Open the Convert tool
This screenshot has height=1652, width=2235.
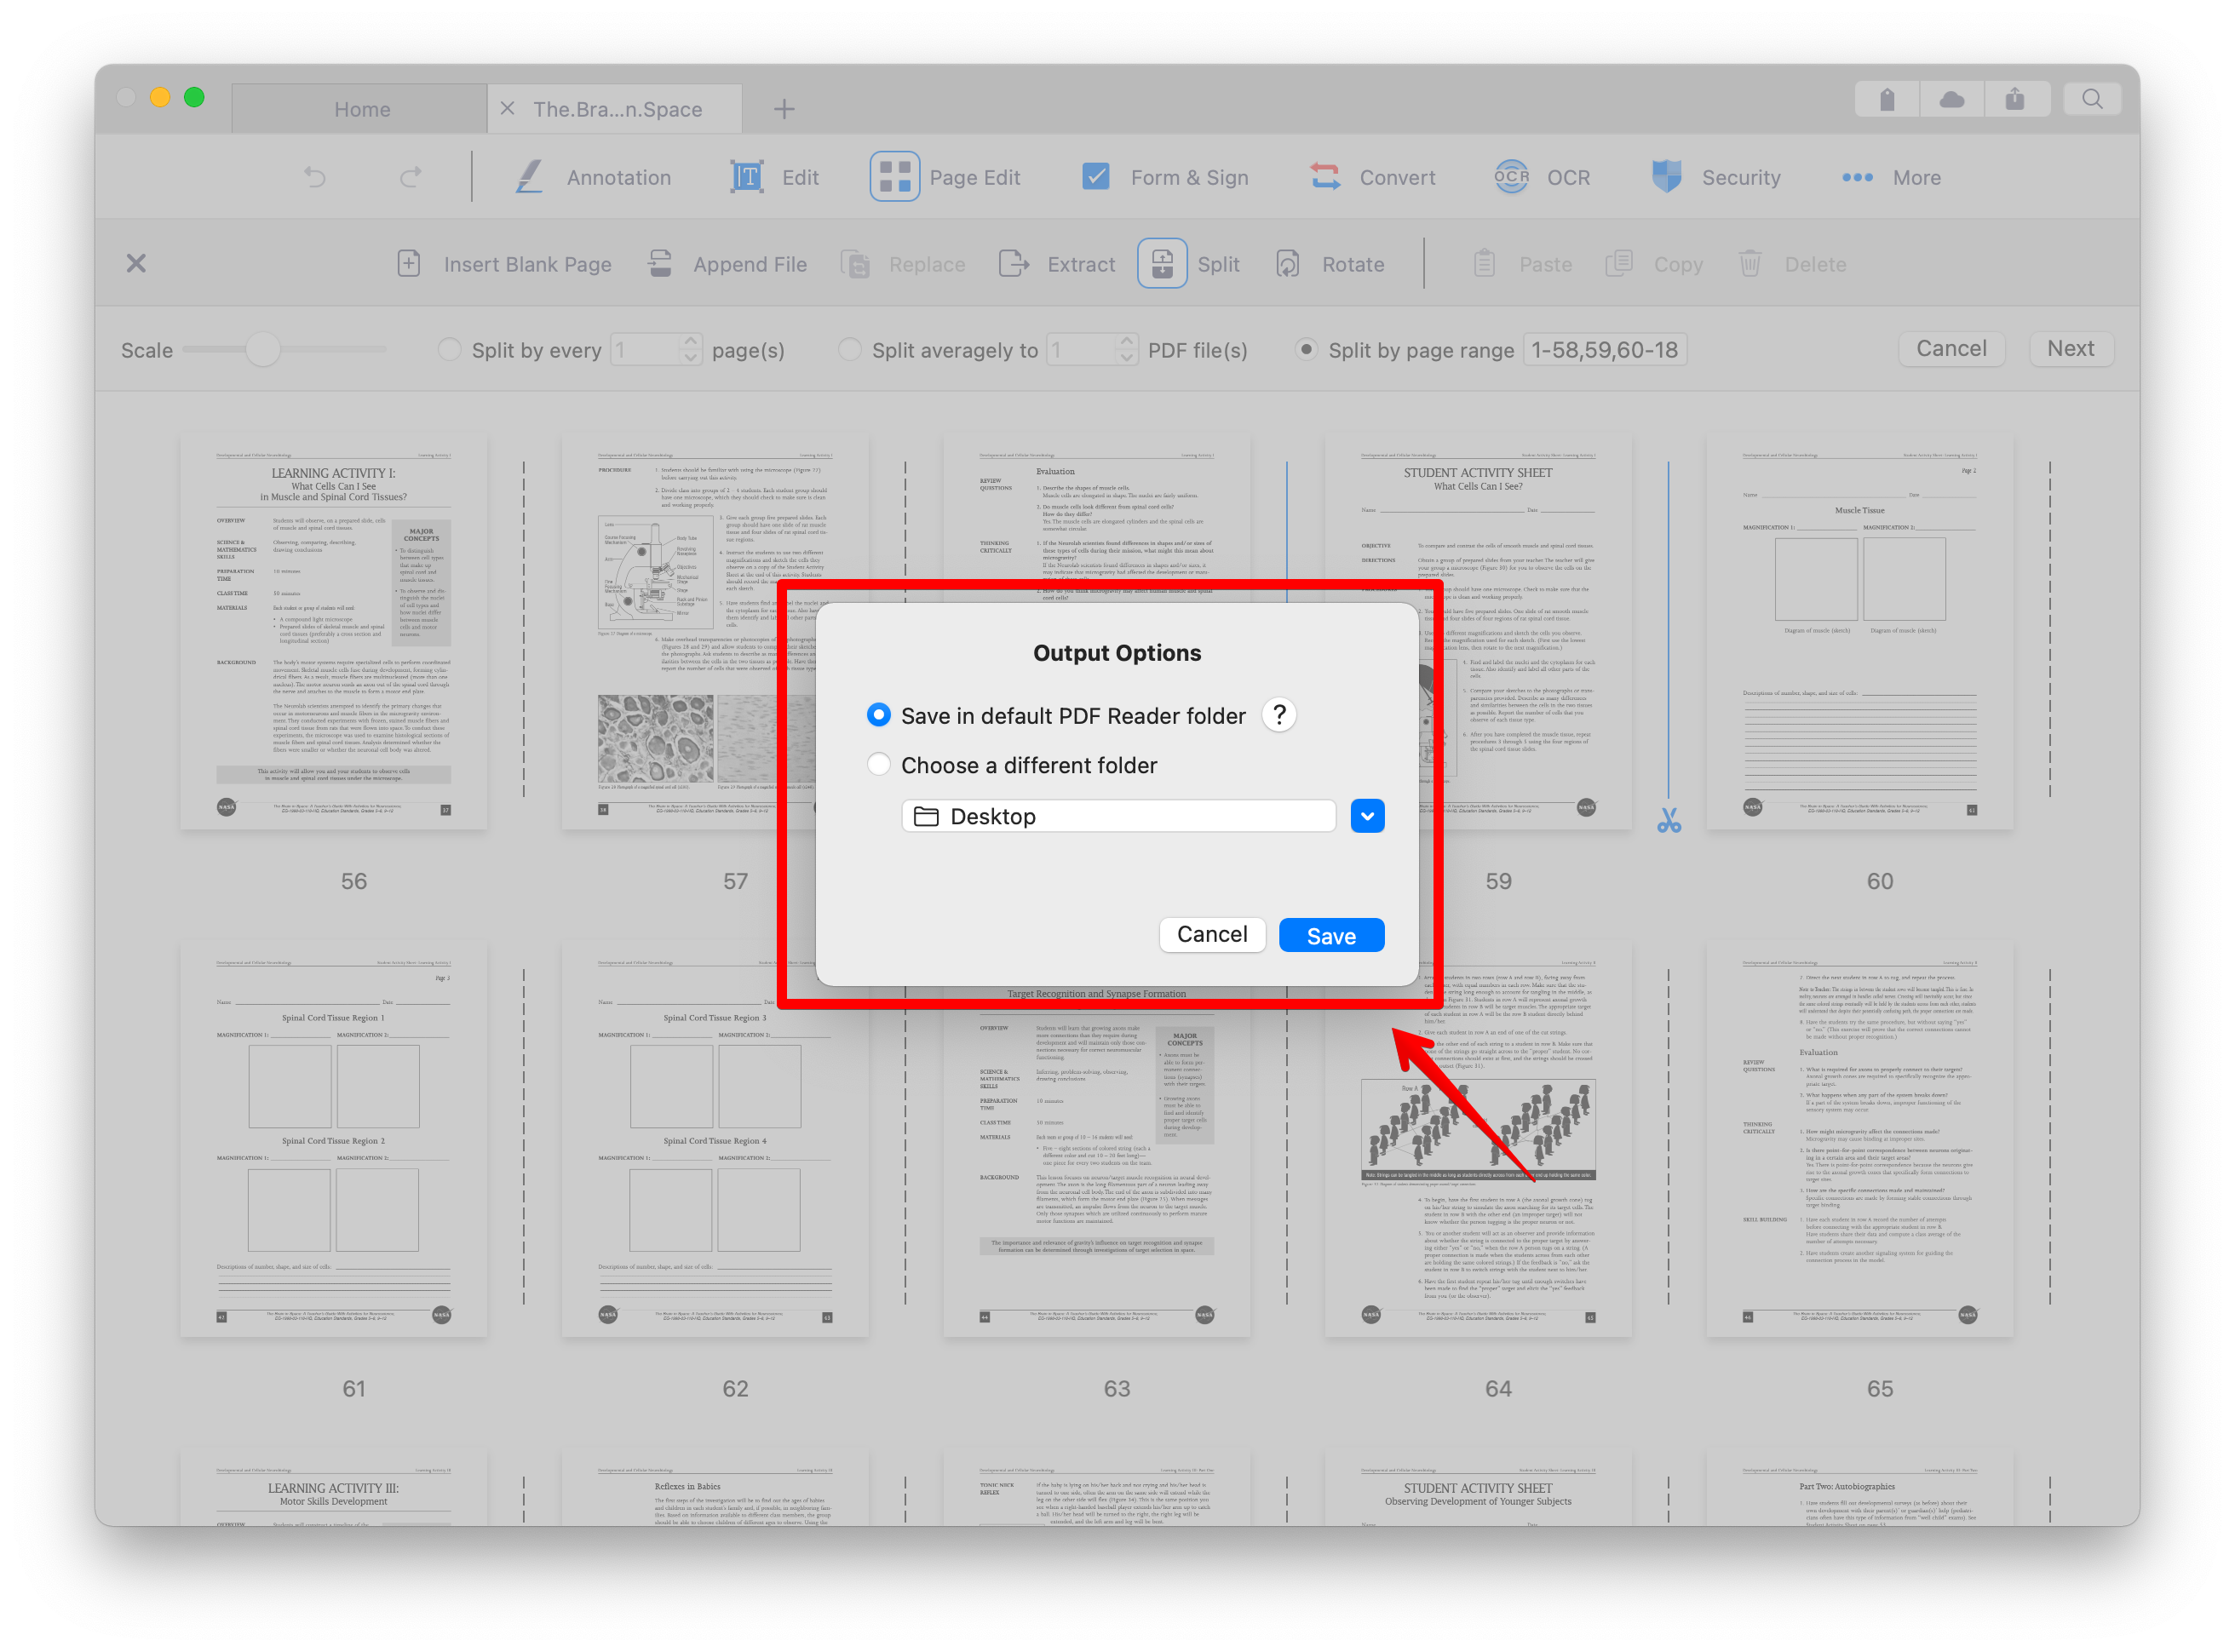(1372, 177)
